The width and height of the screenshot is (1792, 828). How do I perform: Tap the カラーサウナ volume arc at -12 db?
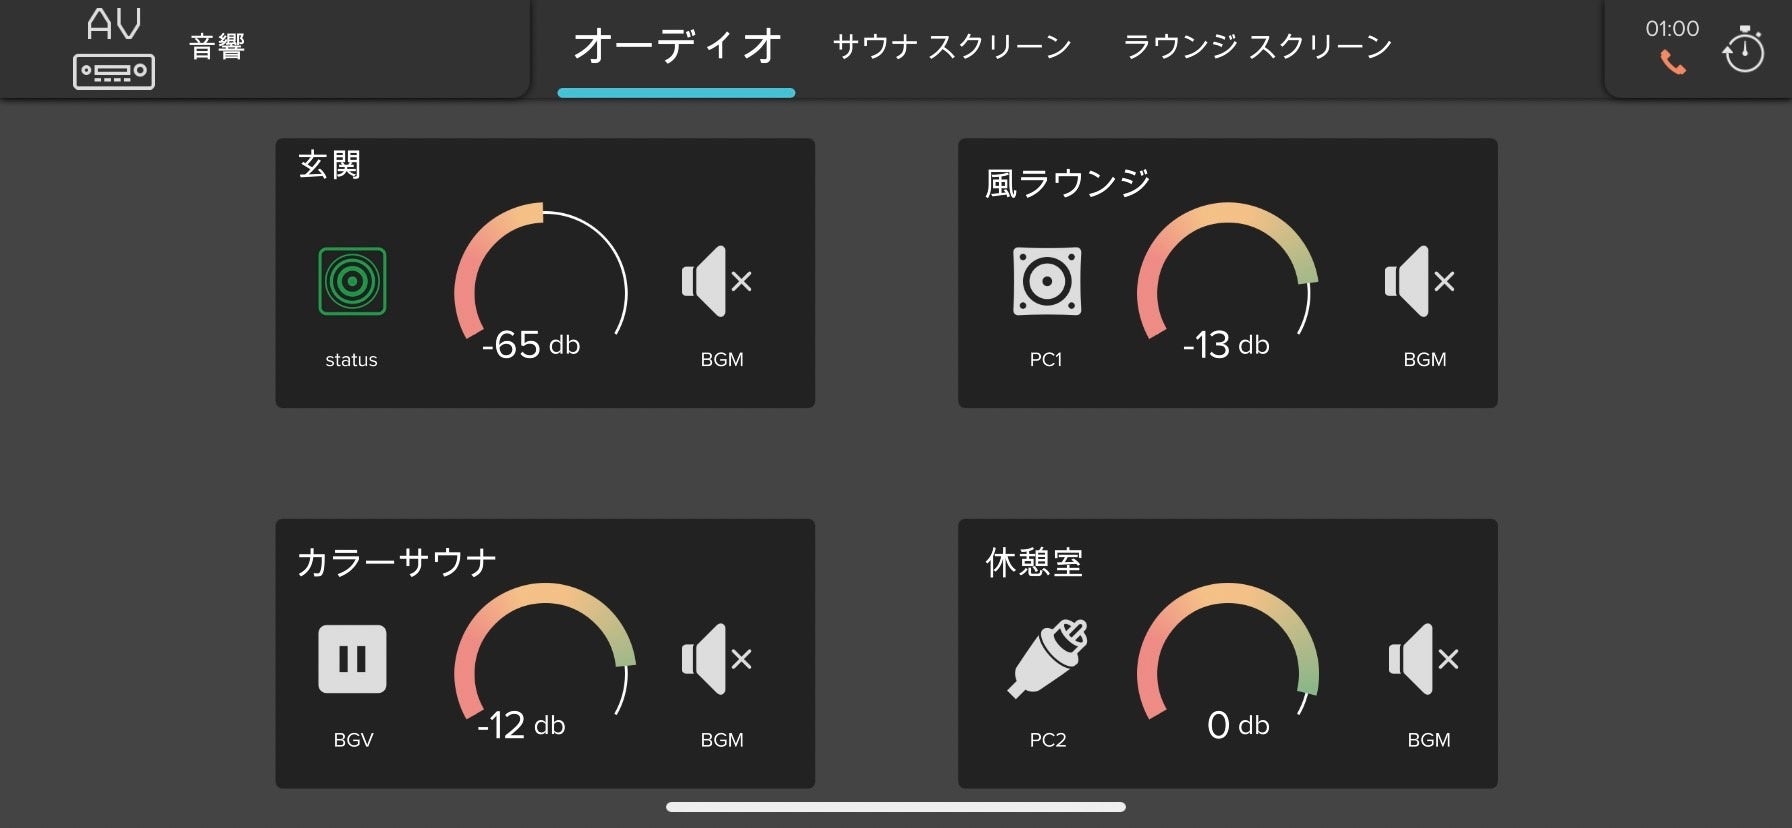[x=544, y=661]
